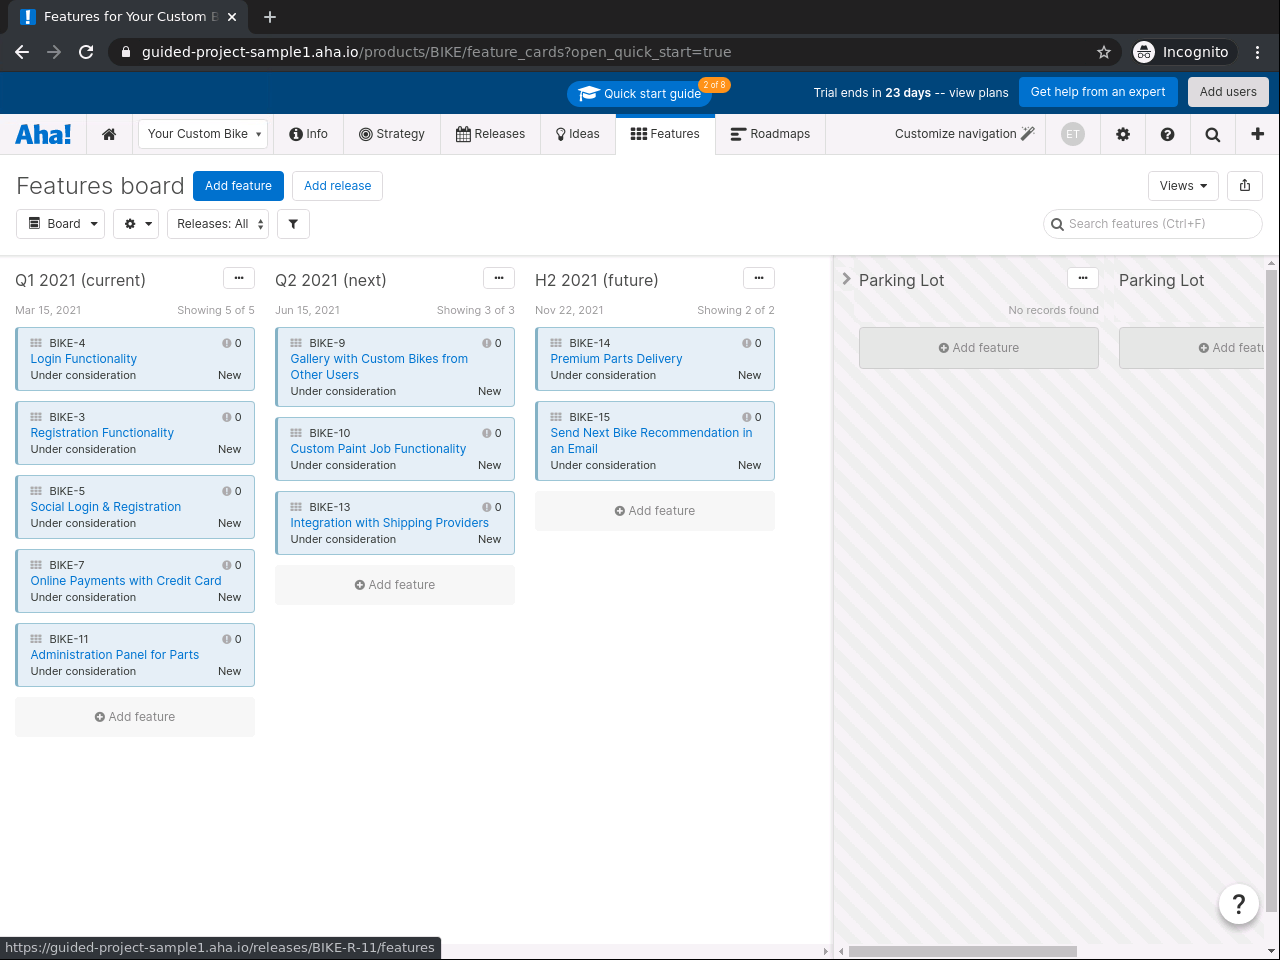The image size is (1280, 960).
Task: Open the Roadmaps tab
Action: pyautogui.click(x=770, y=134)
